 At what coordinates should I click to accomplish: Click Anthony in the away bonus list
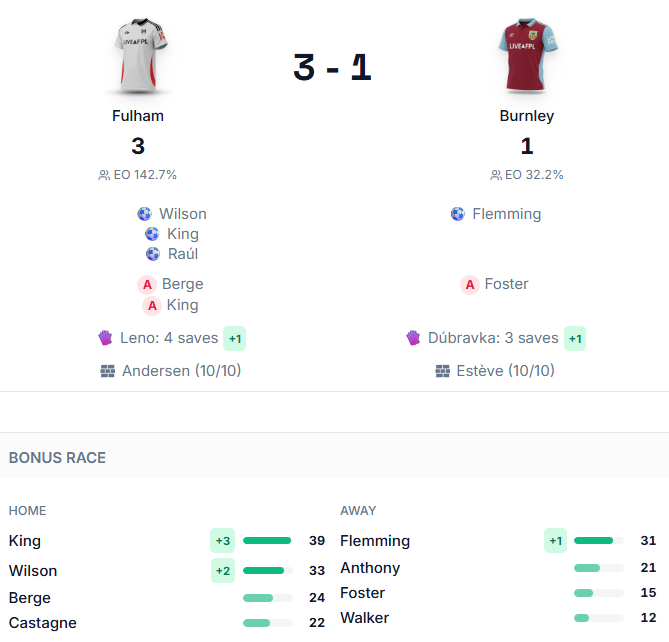pos(370,568)
